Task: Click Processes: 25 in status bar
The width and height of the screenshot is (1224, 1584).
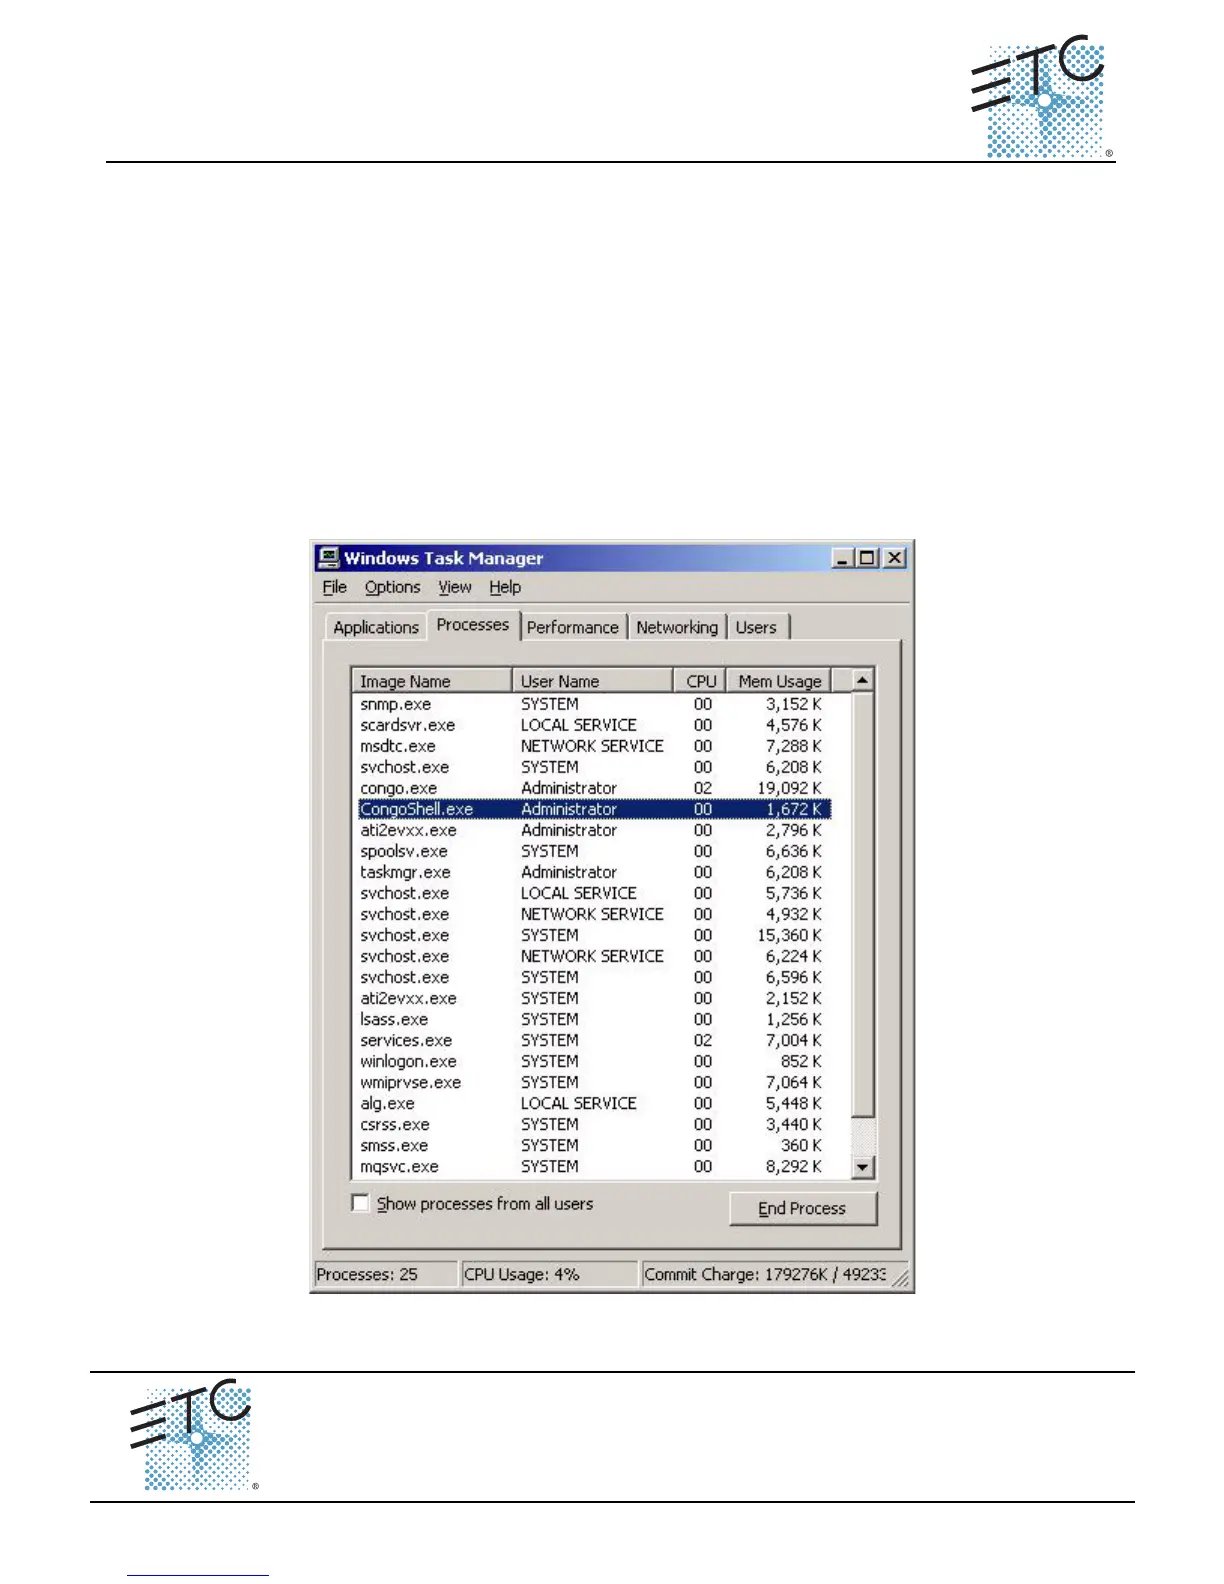Action: (x=384, y=1274)
